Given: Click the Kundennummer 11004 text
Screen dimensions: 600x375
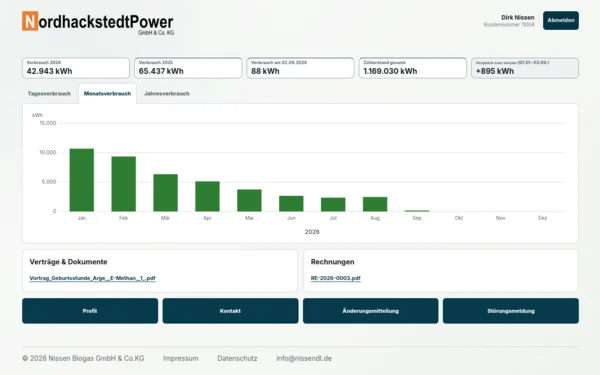Looking at the screenshot, I should click(x=509, y=24).
